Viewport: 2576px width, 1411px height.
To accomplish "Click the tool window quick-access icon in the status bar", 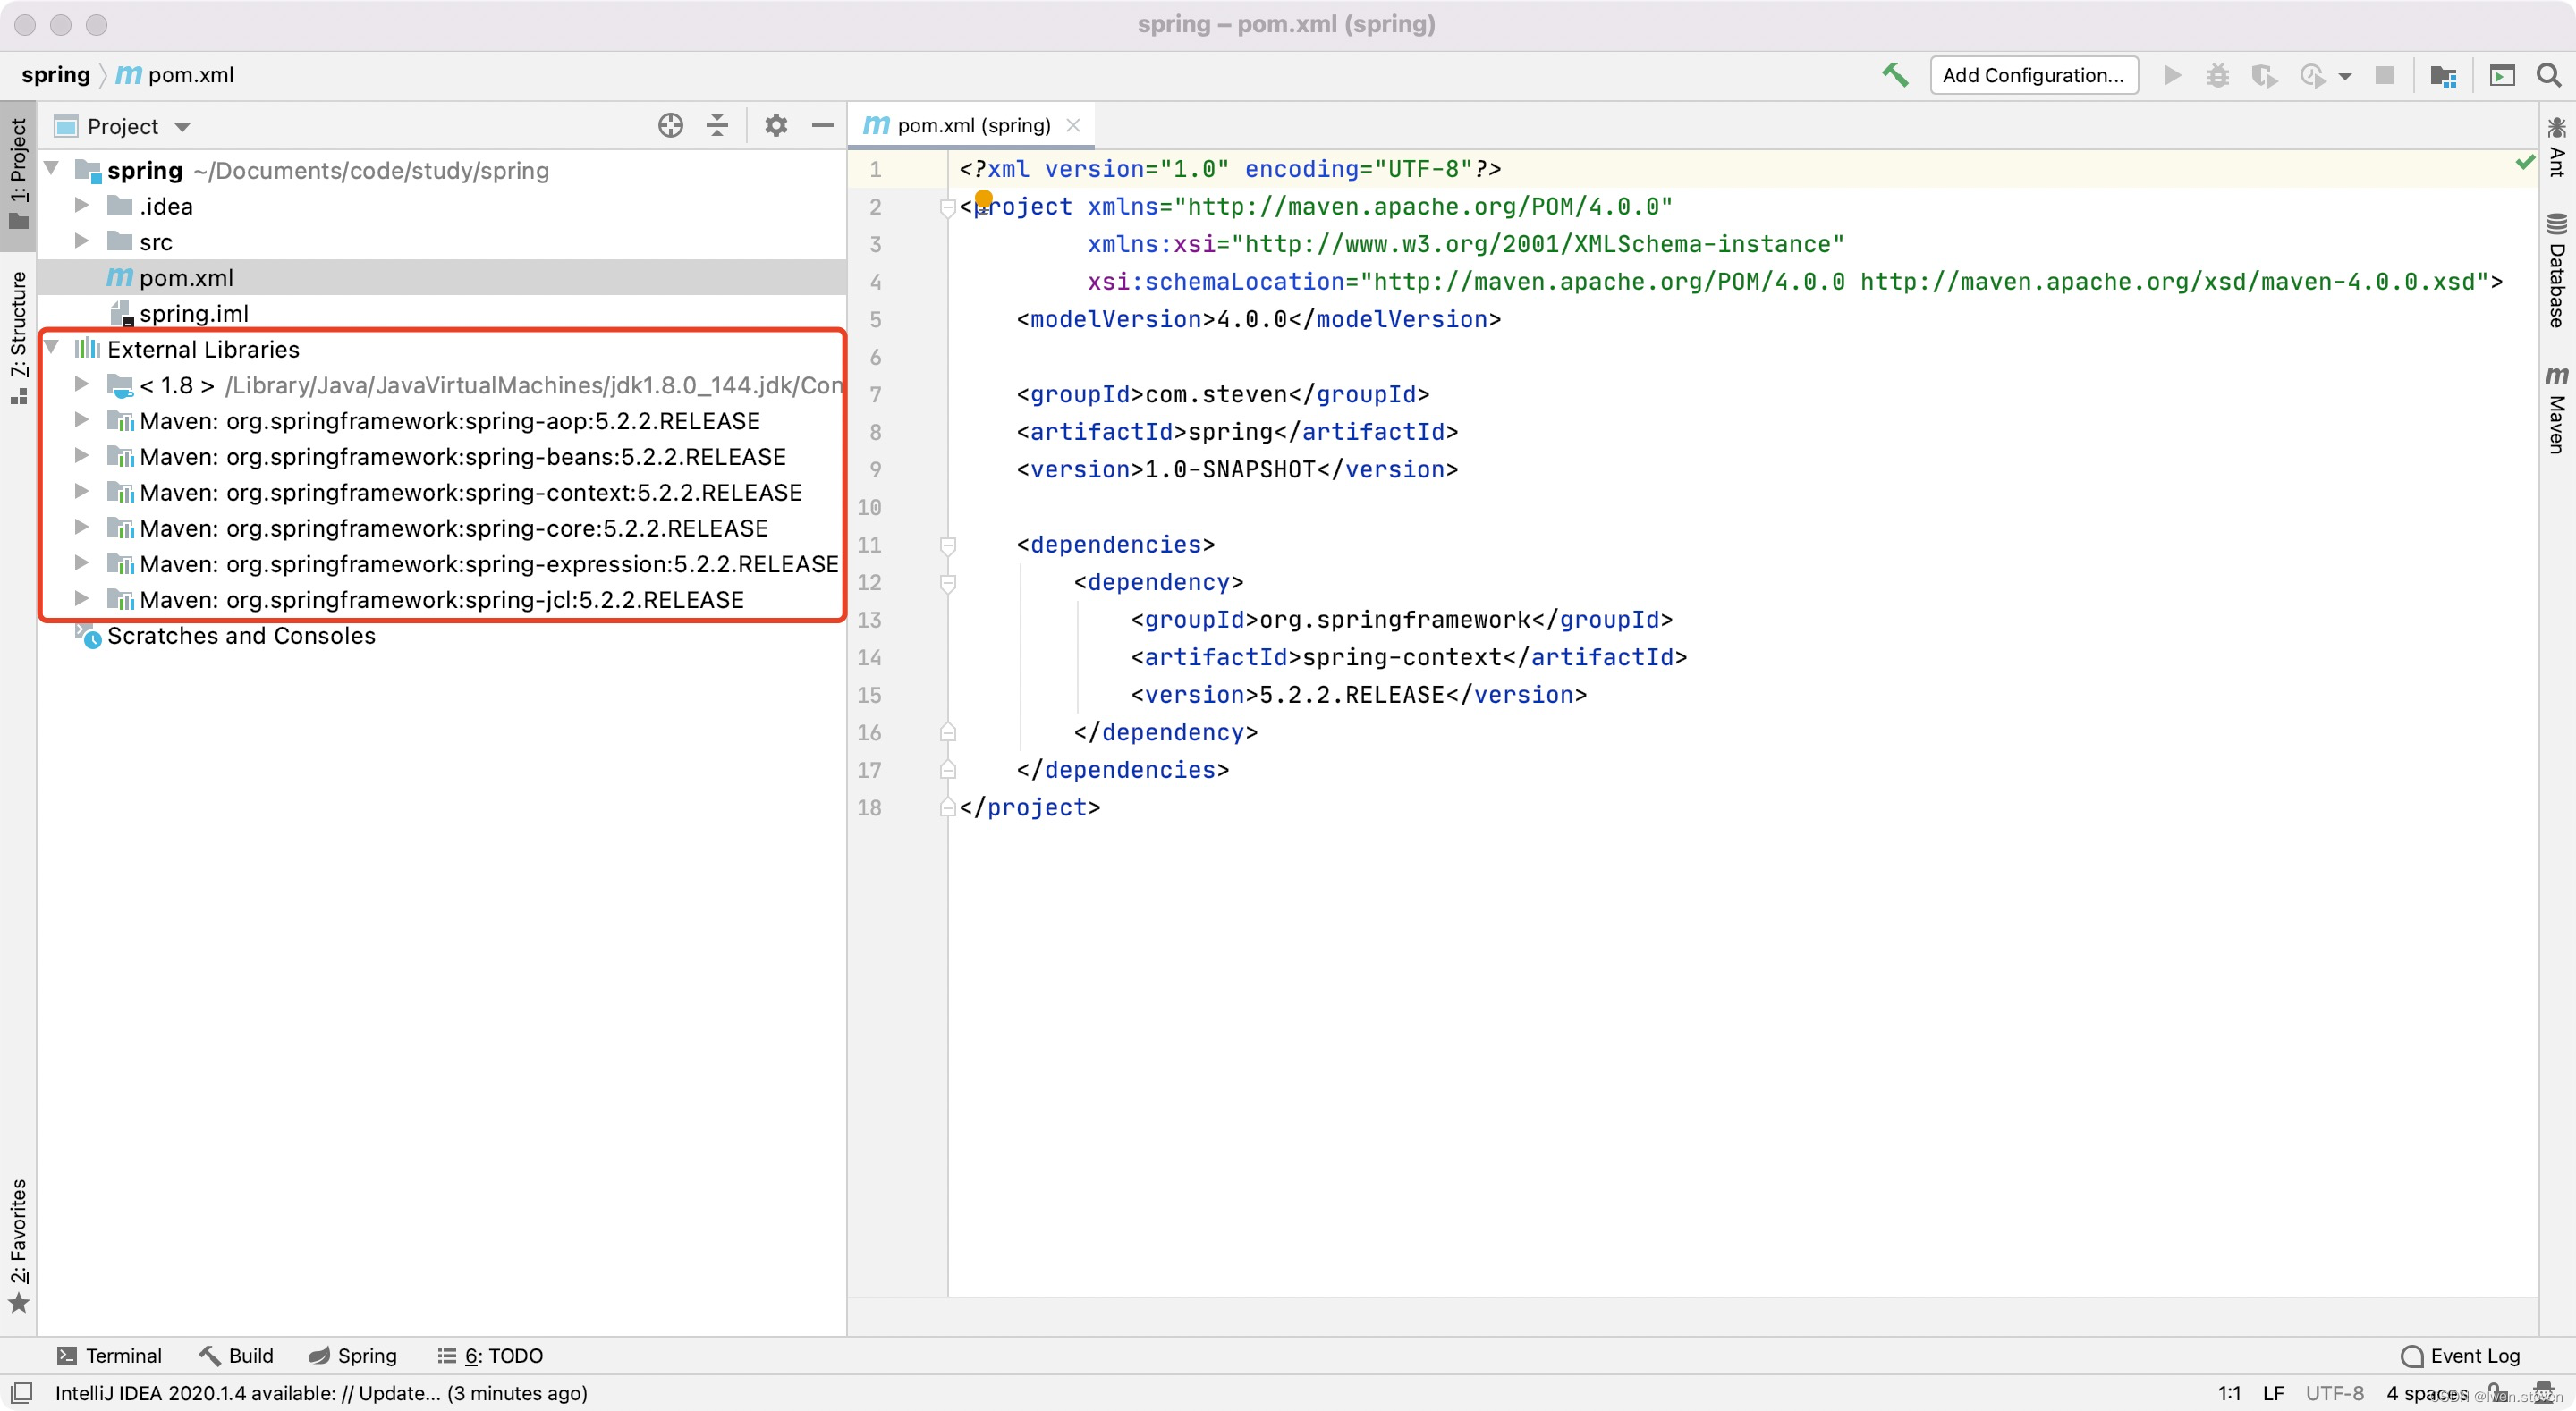I will point(22,1392).
